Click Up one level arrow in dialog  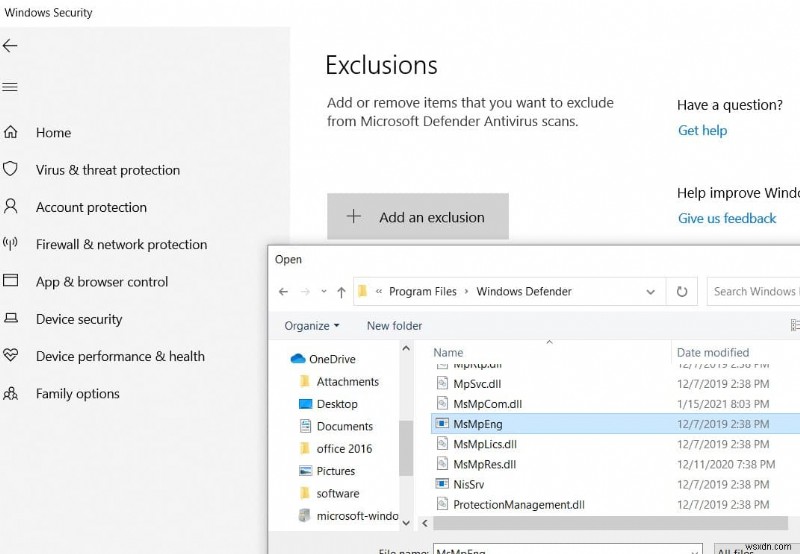[x=341, y=292]
